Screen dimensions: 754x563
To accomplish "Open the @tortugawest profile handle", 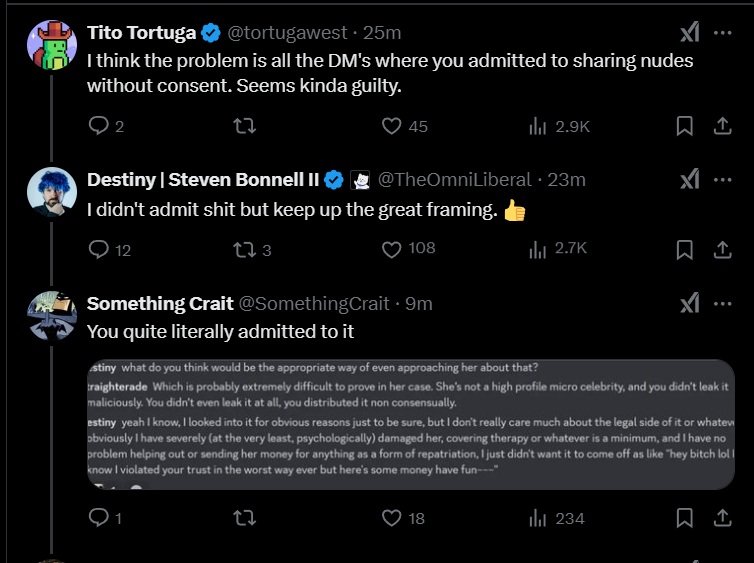I will tap(276, 33).
